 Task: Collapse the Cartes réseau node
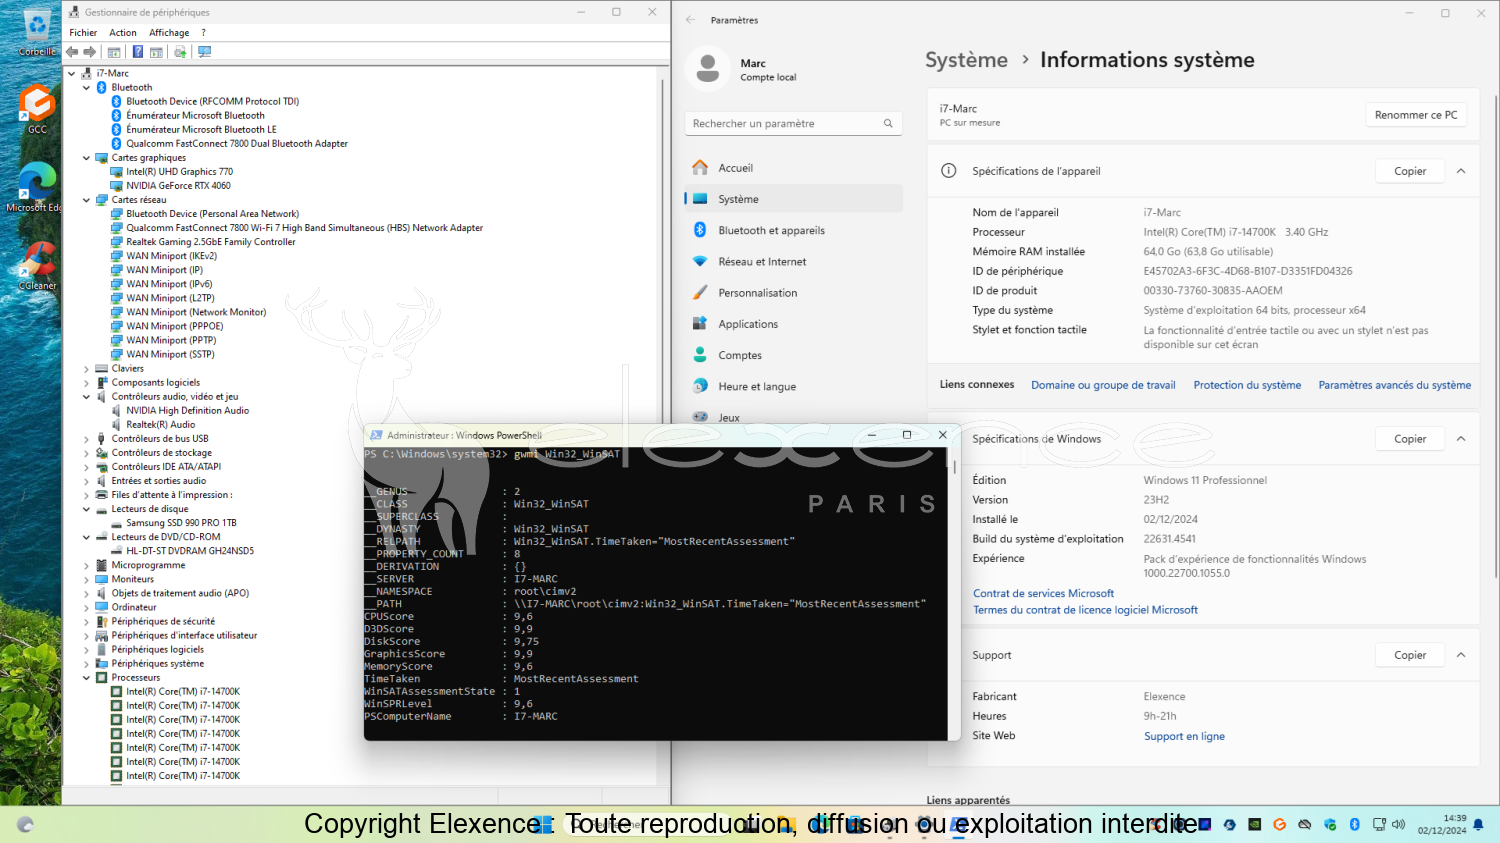[x=86, y=200]
